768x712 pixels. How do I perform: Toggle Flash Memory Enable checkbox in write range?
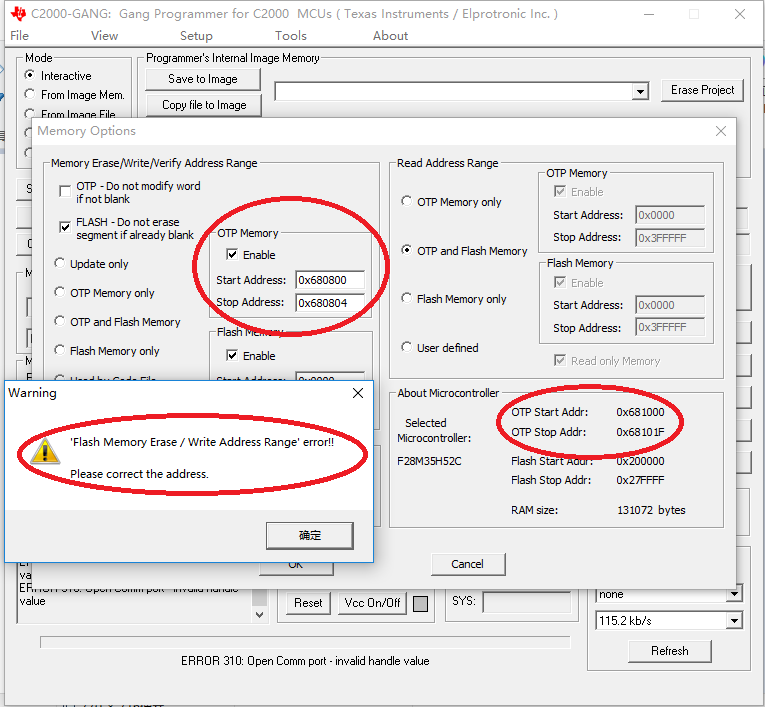[232, 356]
